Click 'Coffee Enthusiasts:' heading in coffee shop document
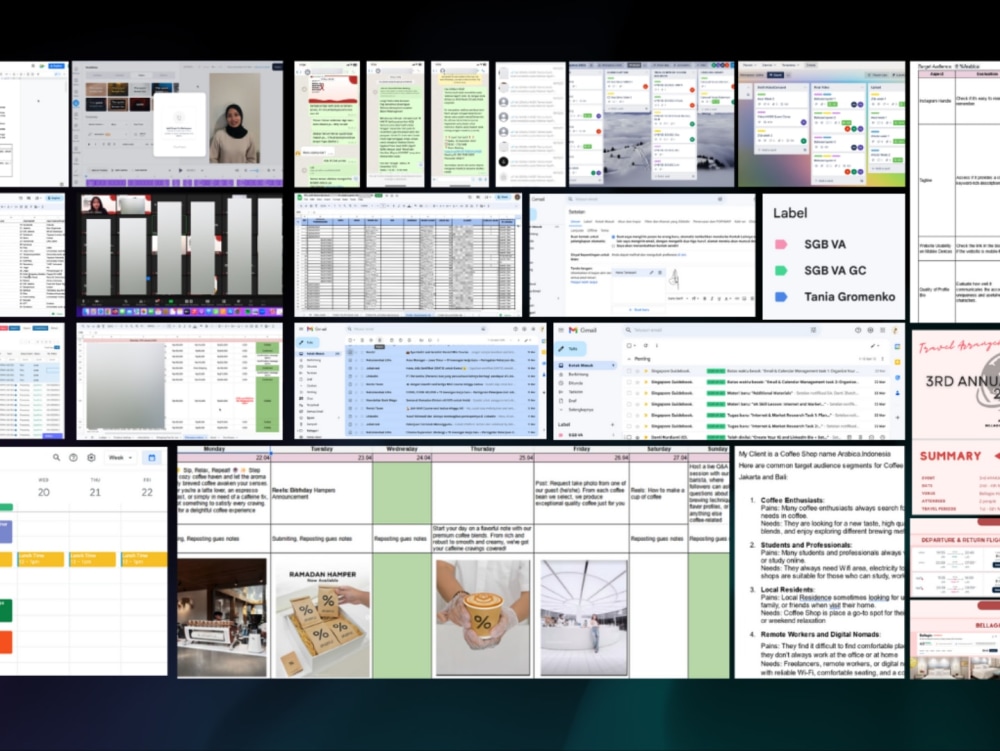Image resolution: width=1000 pixels, height=751 pixels. tap(792, 500)
